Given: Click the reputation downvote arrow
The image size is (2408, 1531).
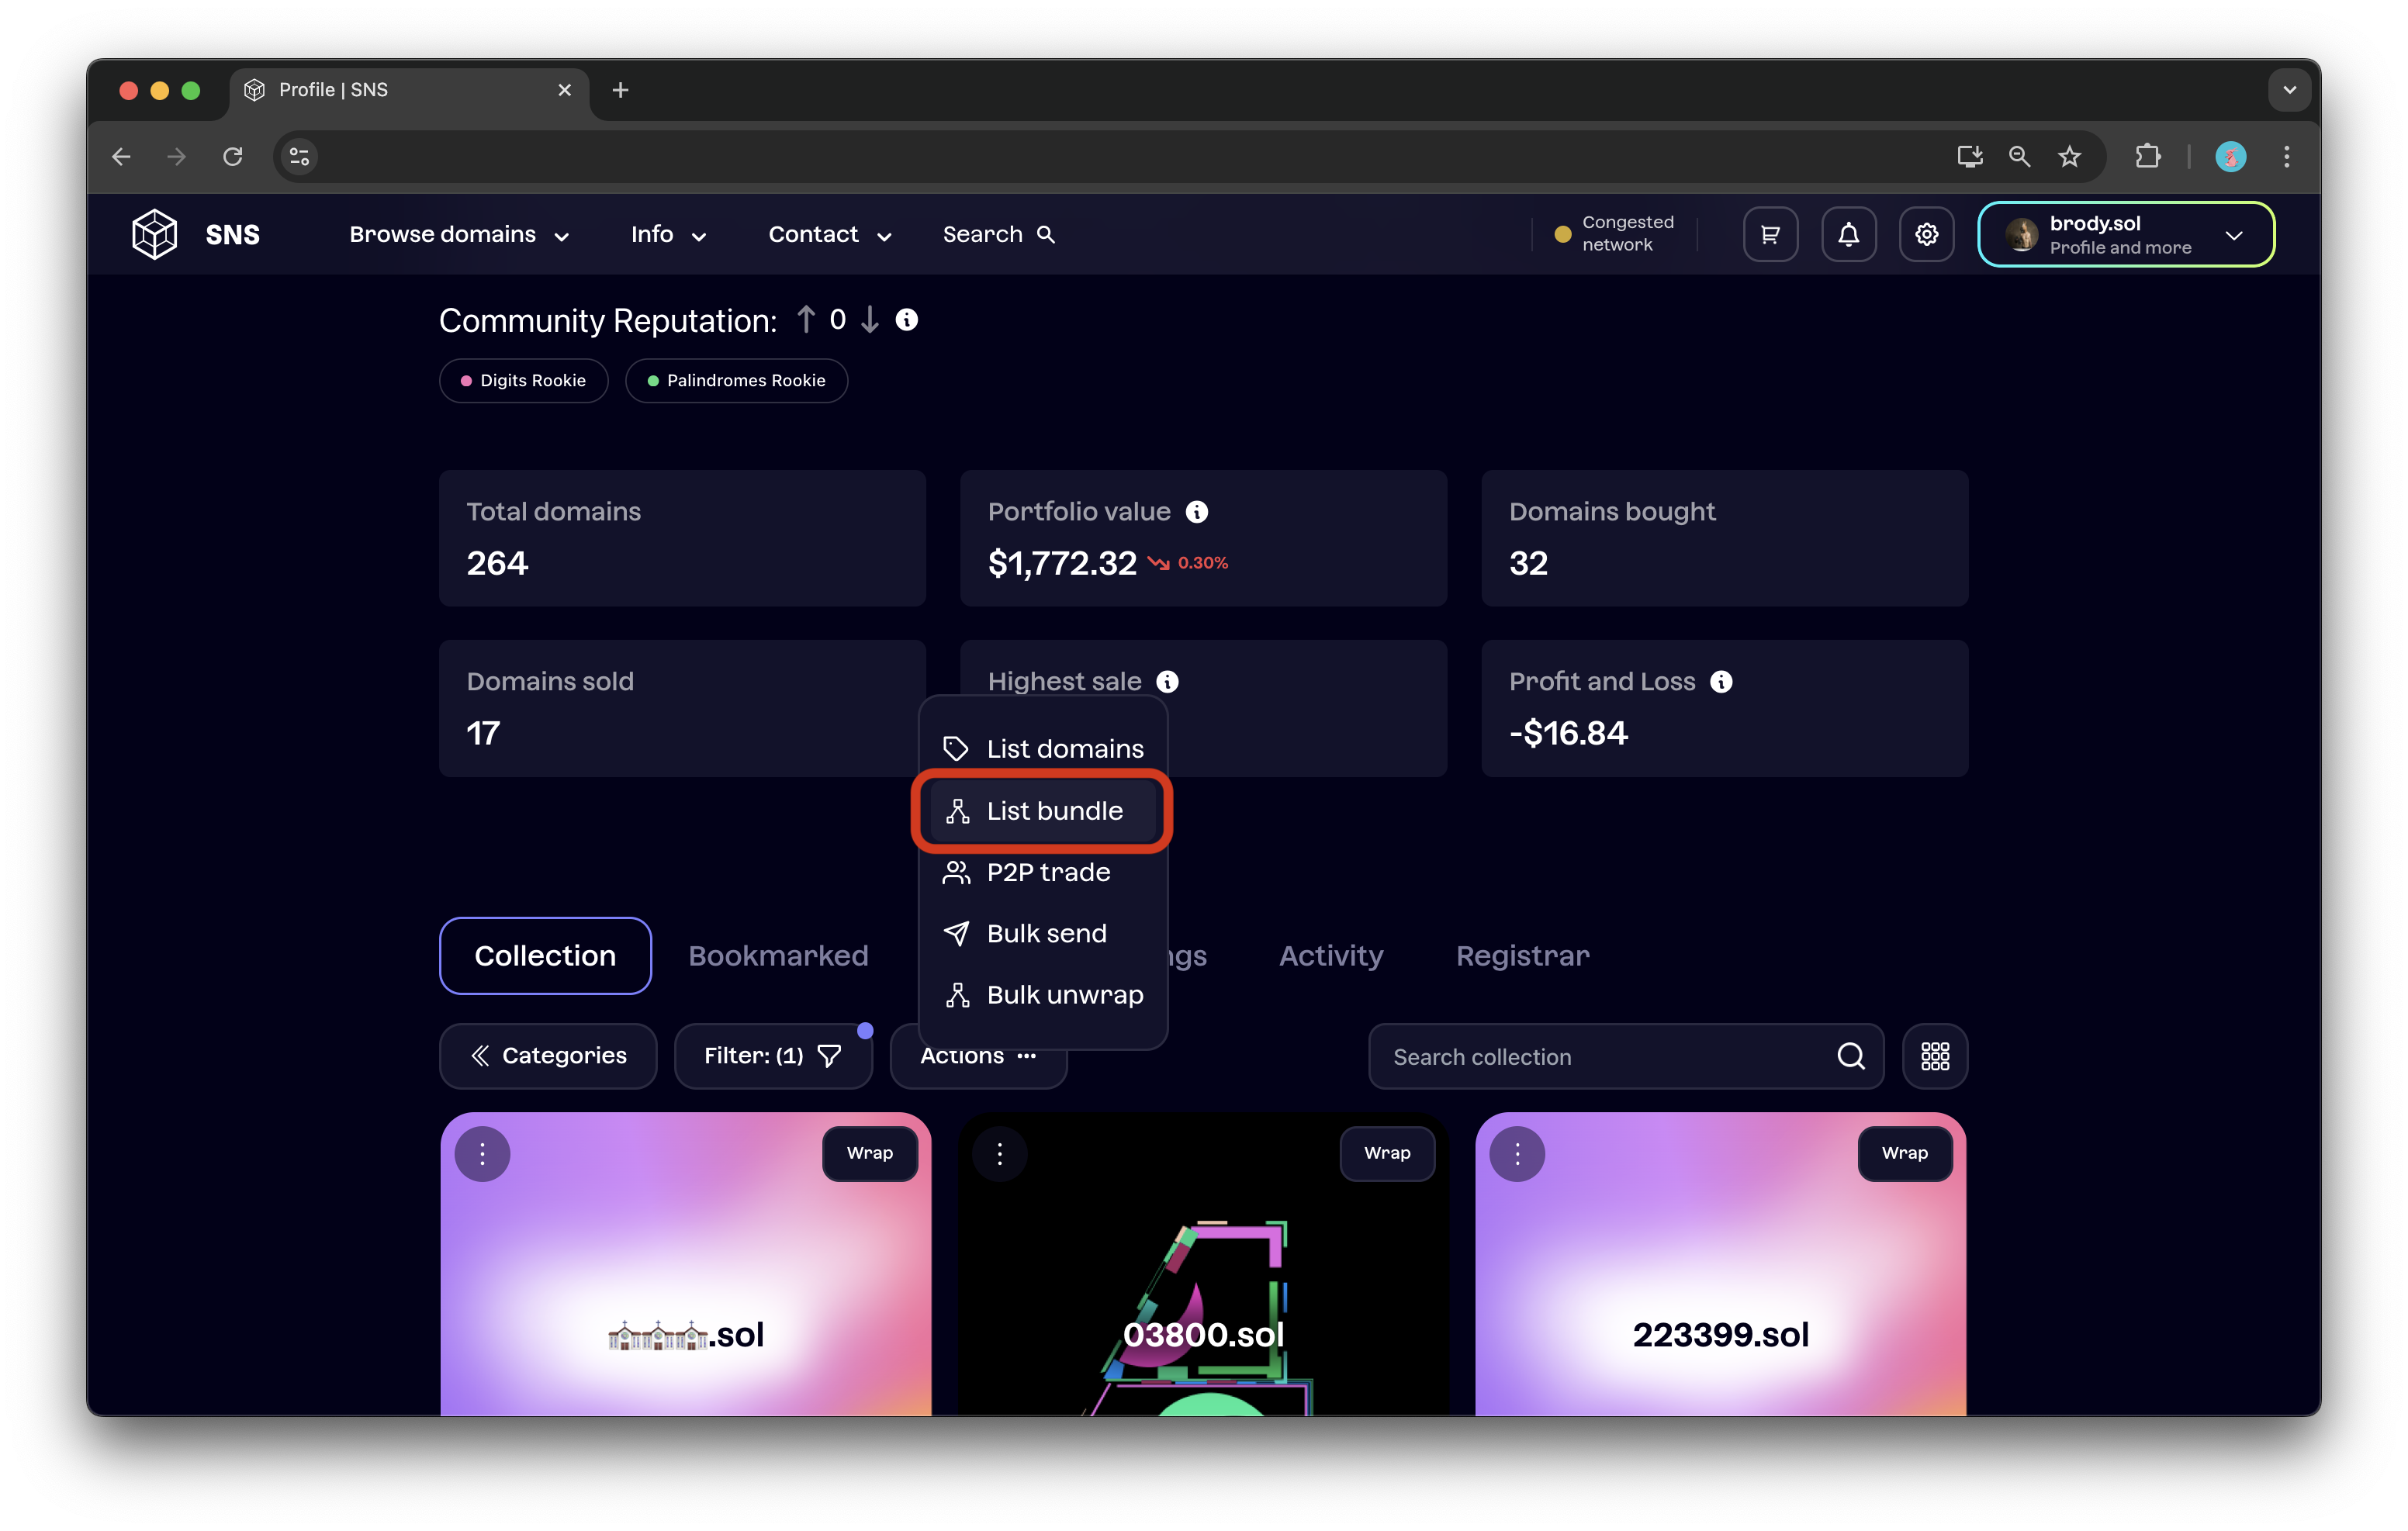Looking at the screenshot, I should click(x=870, y=320).
